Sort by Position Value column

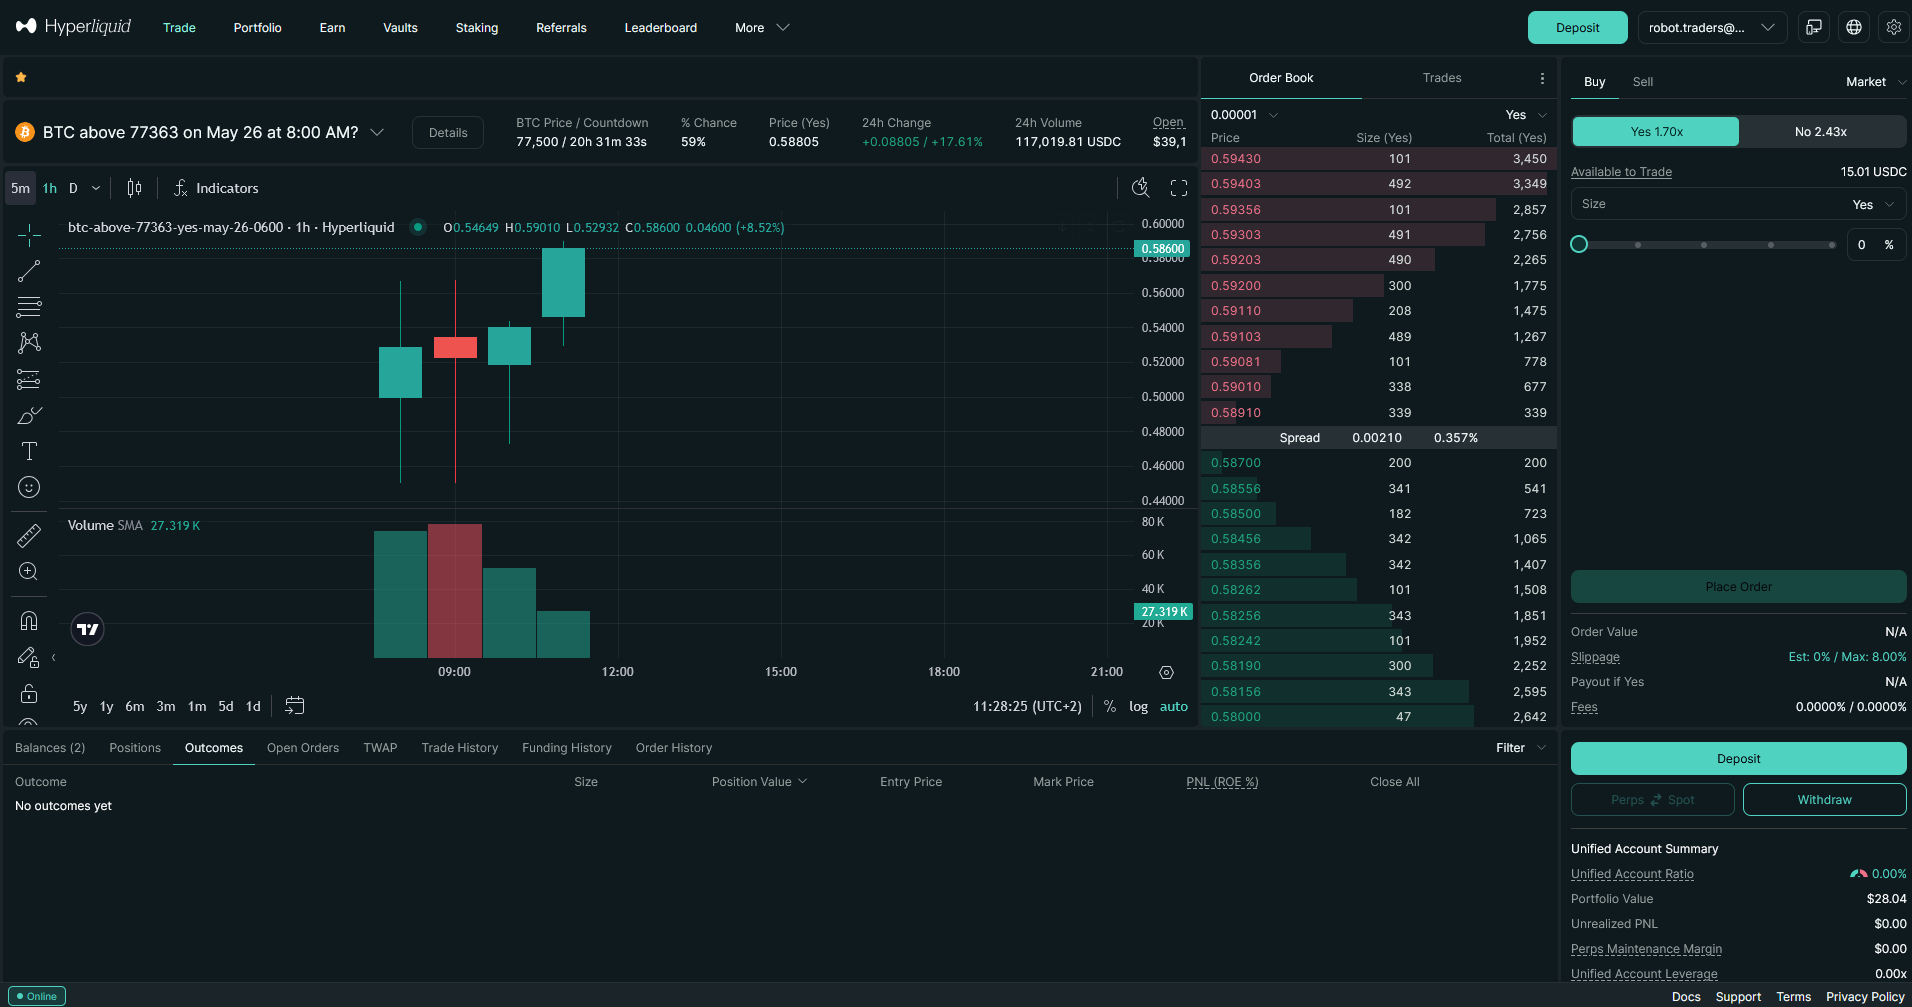(759, 782)
